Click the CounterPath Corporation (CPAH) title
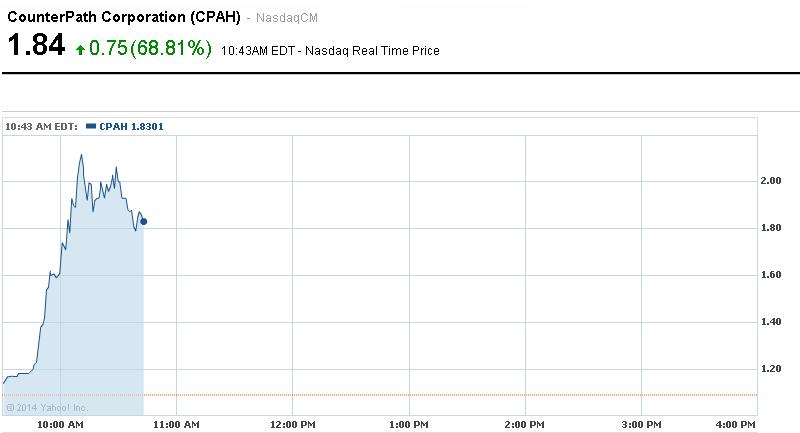Viewport: 800px width, 433px height. tap(124, 18)
